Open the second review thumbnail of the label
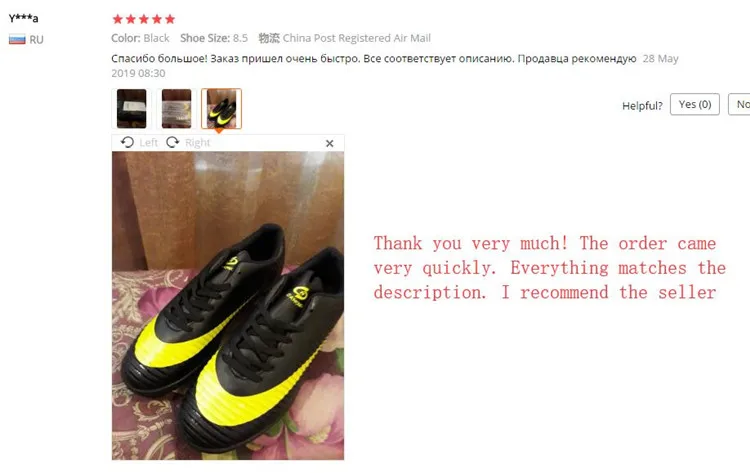Viewport: 750px width, 473px height. (176, 109)
